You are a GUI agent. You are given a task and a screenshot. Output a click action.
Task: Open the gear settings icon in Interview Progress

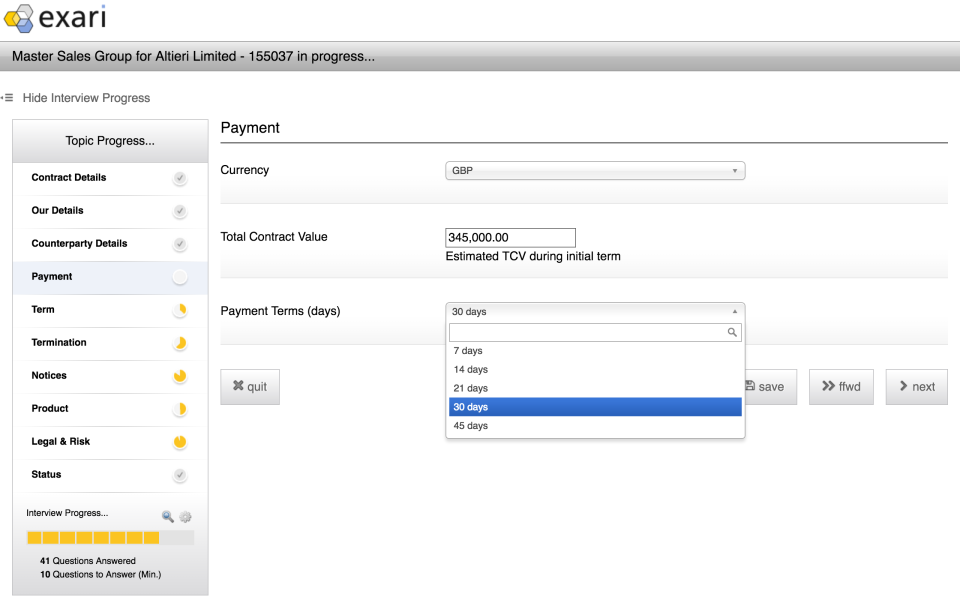(186, 517)
